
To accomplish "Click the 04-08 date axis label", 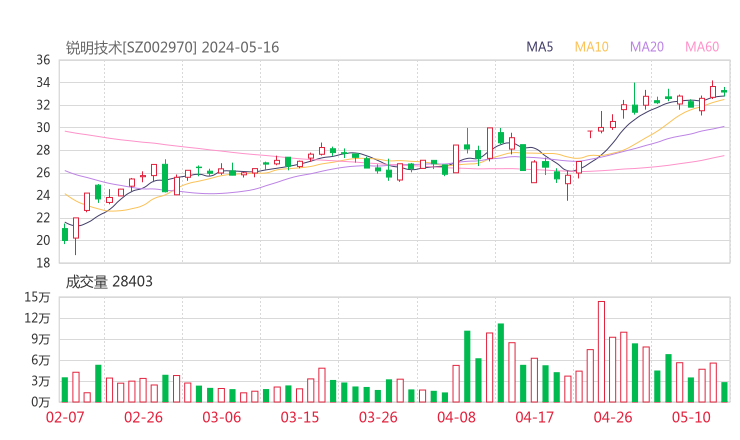I will (x=456, y=417).
